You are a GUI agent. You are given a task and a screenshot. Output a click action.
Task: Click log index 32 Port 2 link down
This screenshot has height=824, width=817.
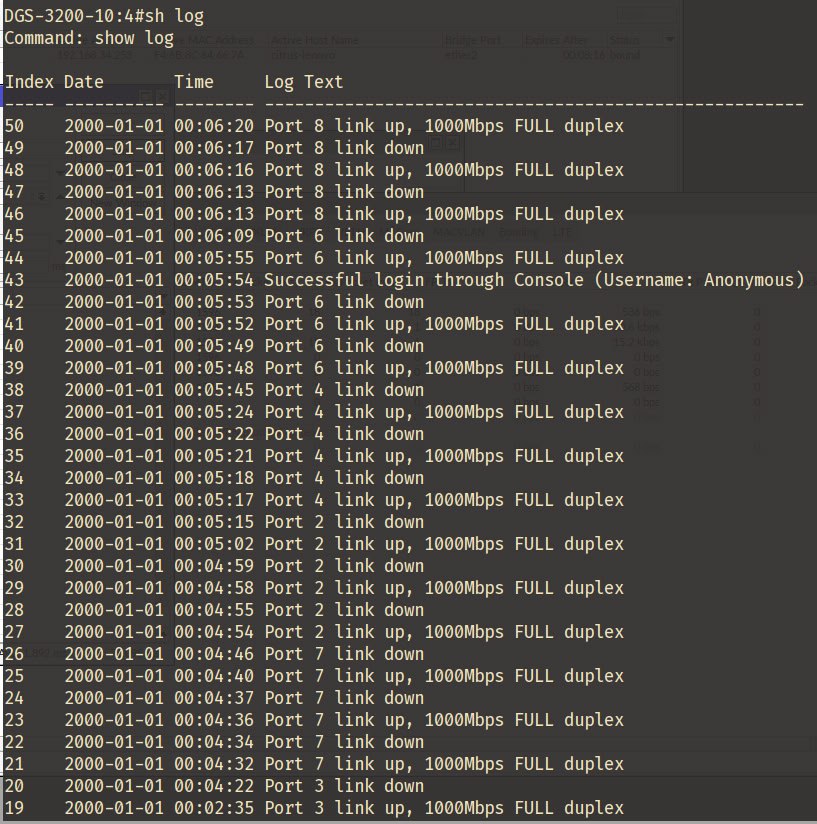pos(214,522)
